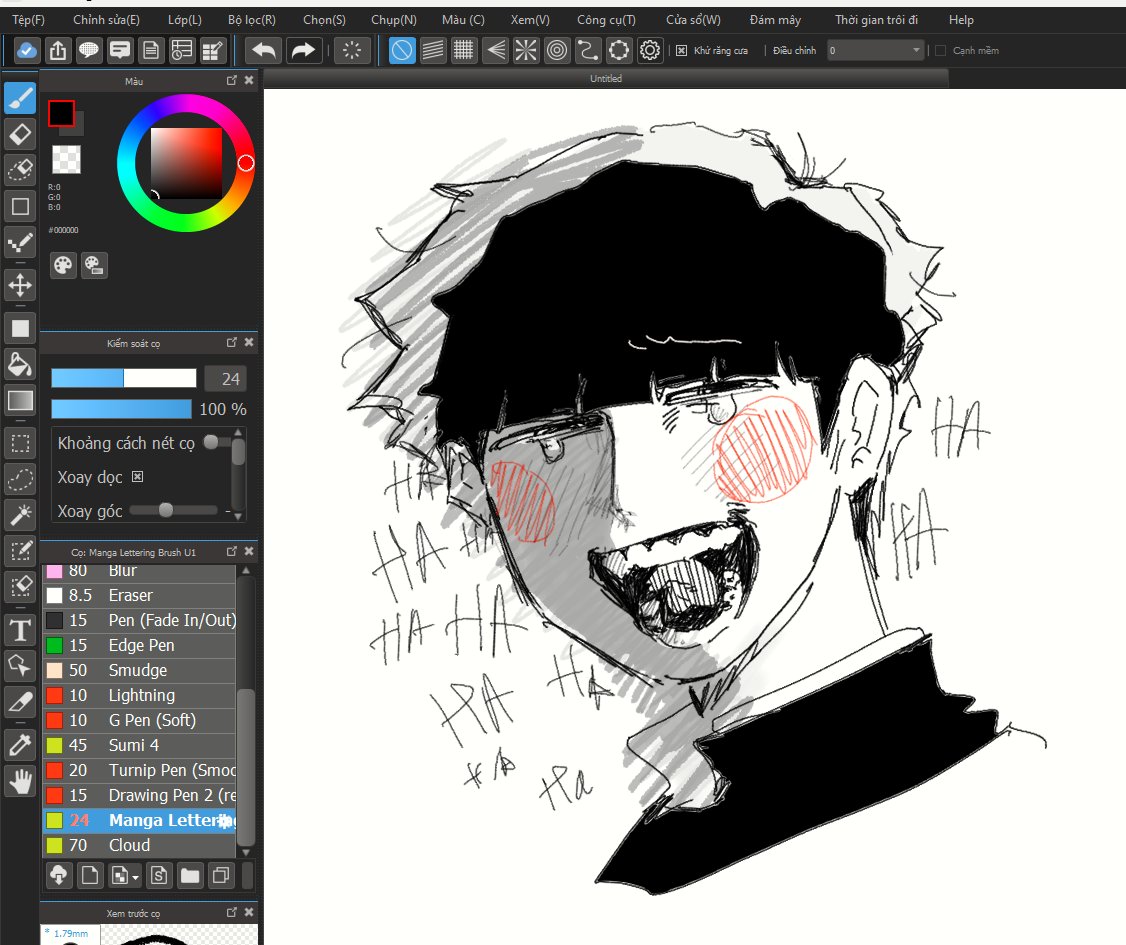Select the Cloud brush

pos(139,845)
